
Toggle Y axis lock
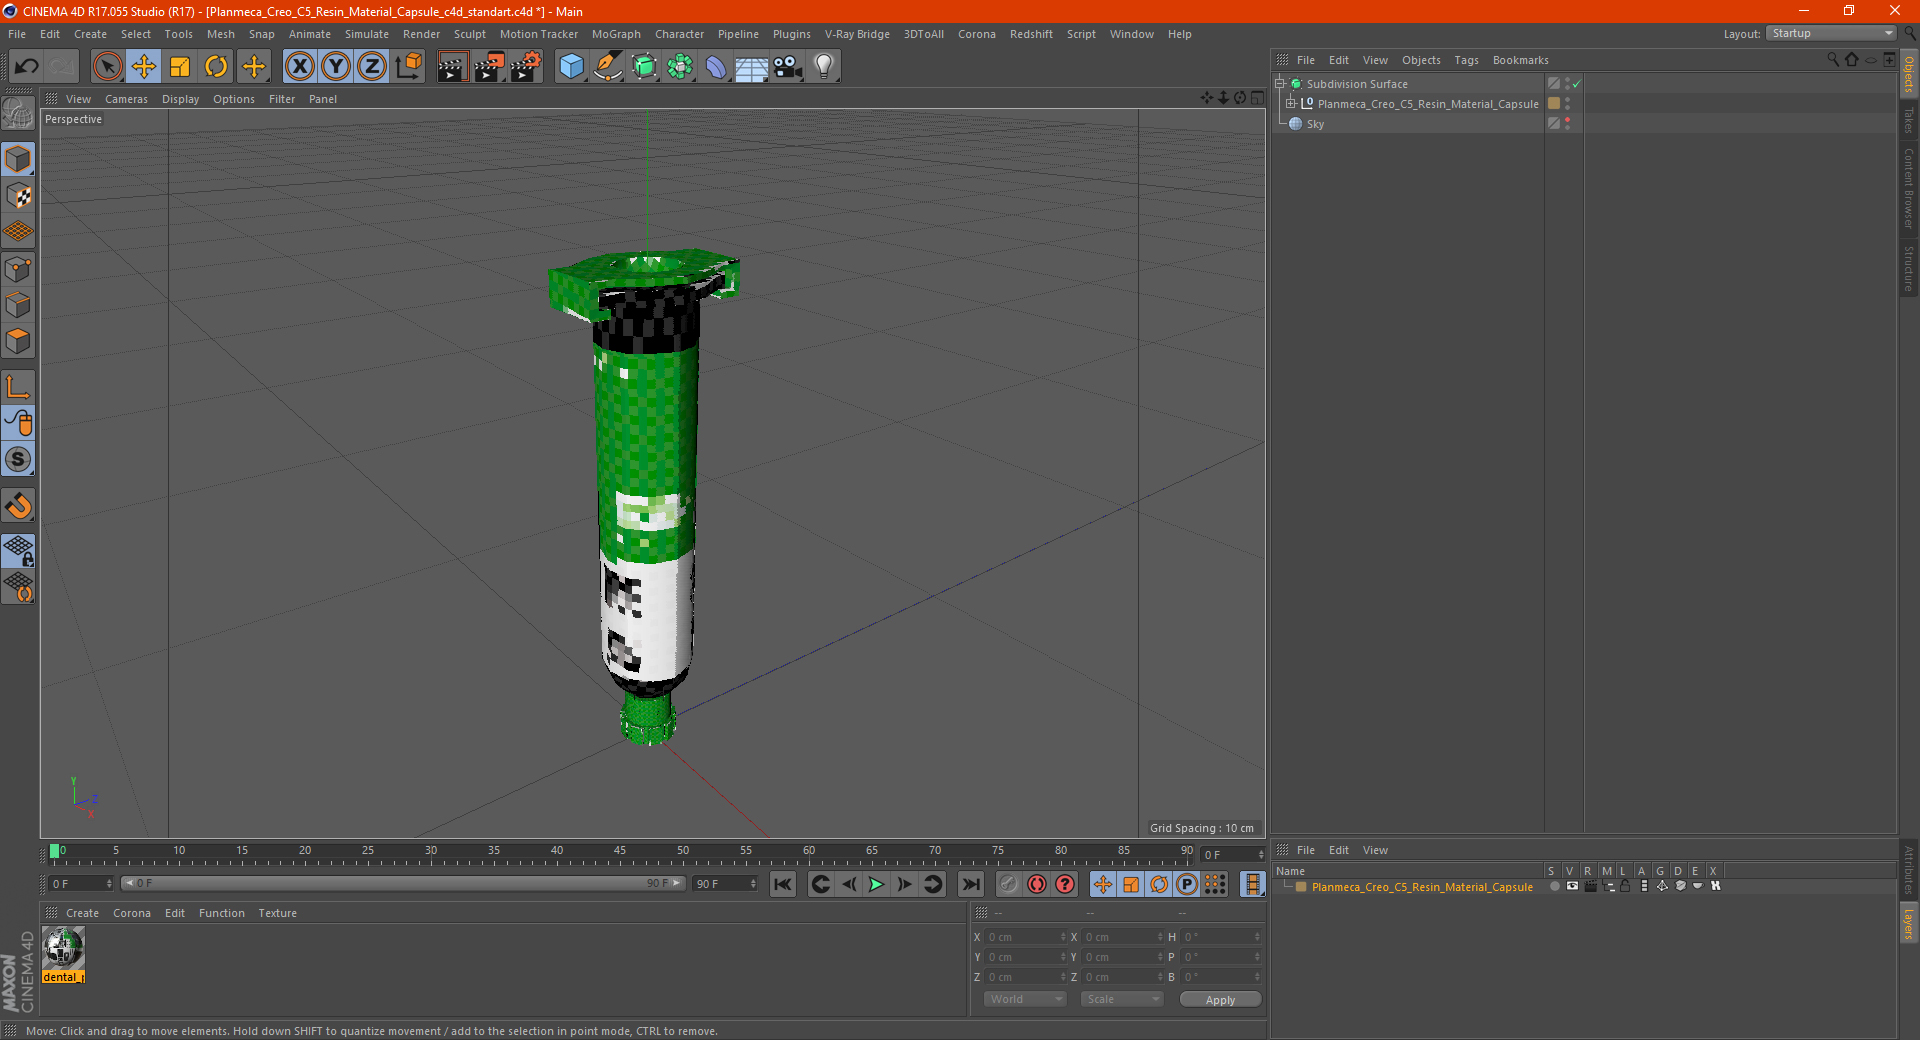tap(336, 67)
